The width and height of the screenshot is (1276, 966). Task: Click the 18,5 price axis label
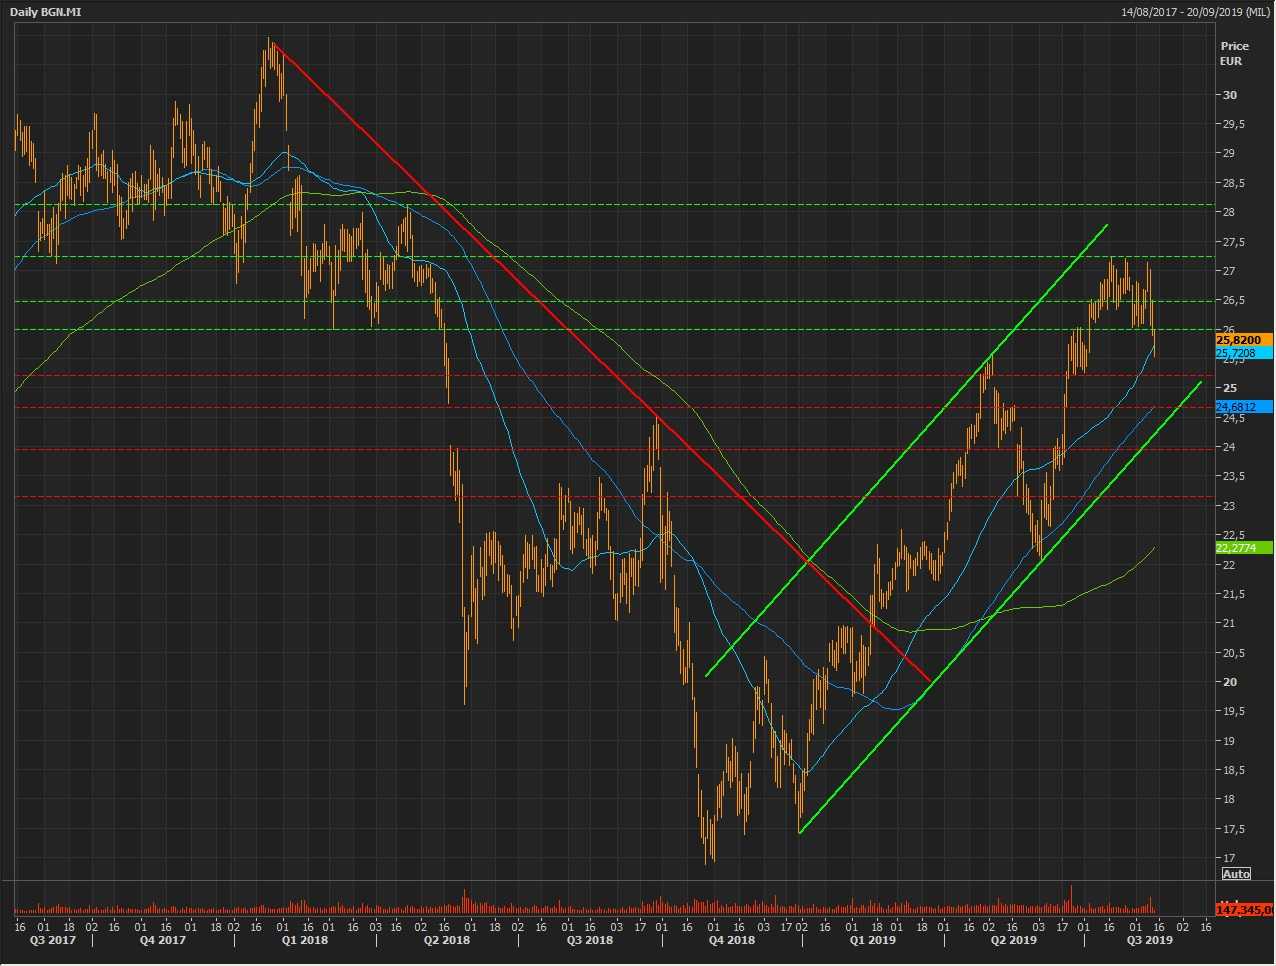(1233, 770)
